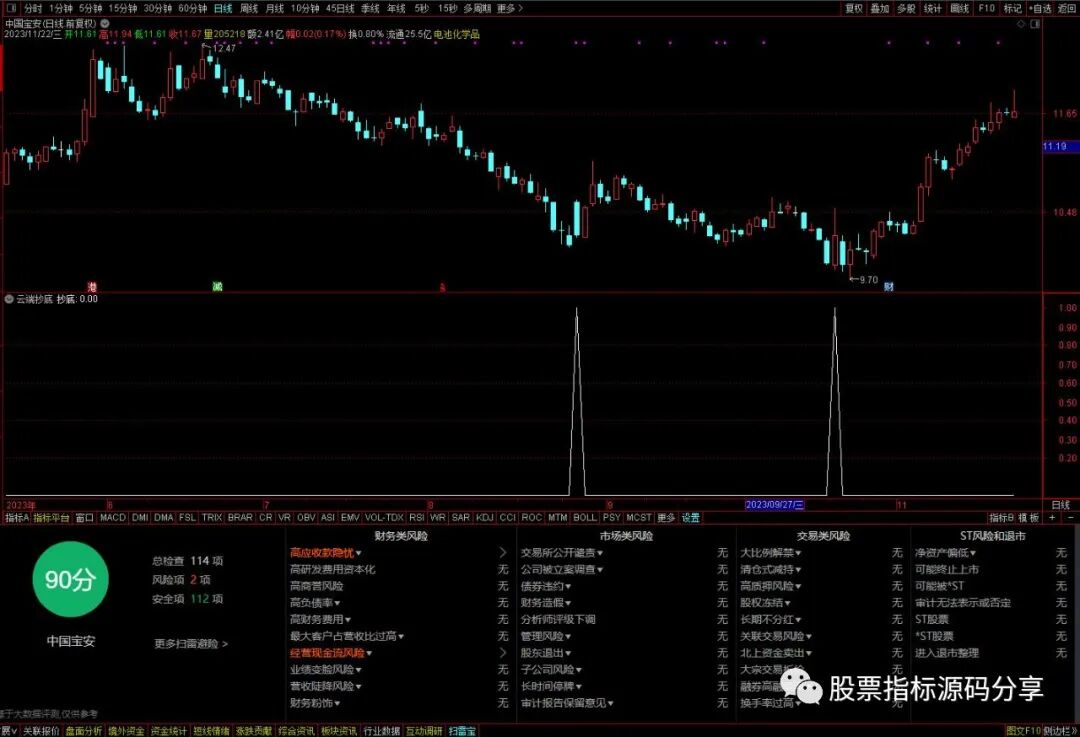Open 多周期 multi-period view
The width and height of the screenshot is (1080, 737).
click(477, 8)
